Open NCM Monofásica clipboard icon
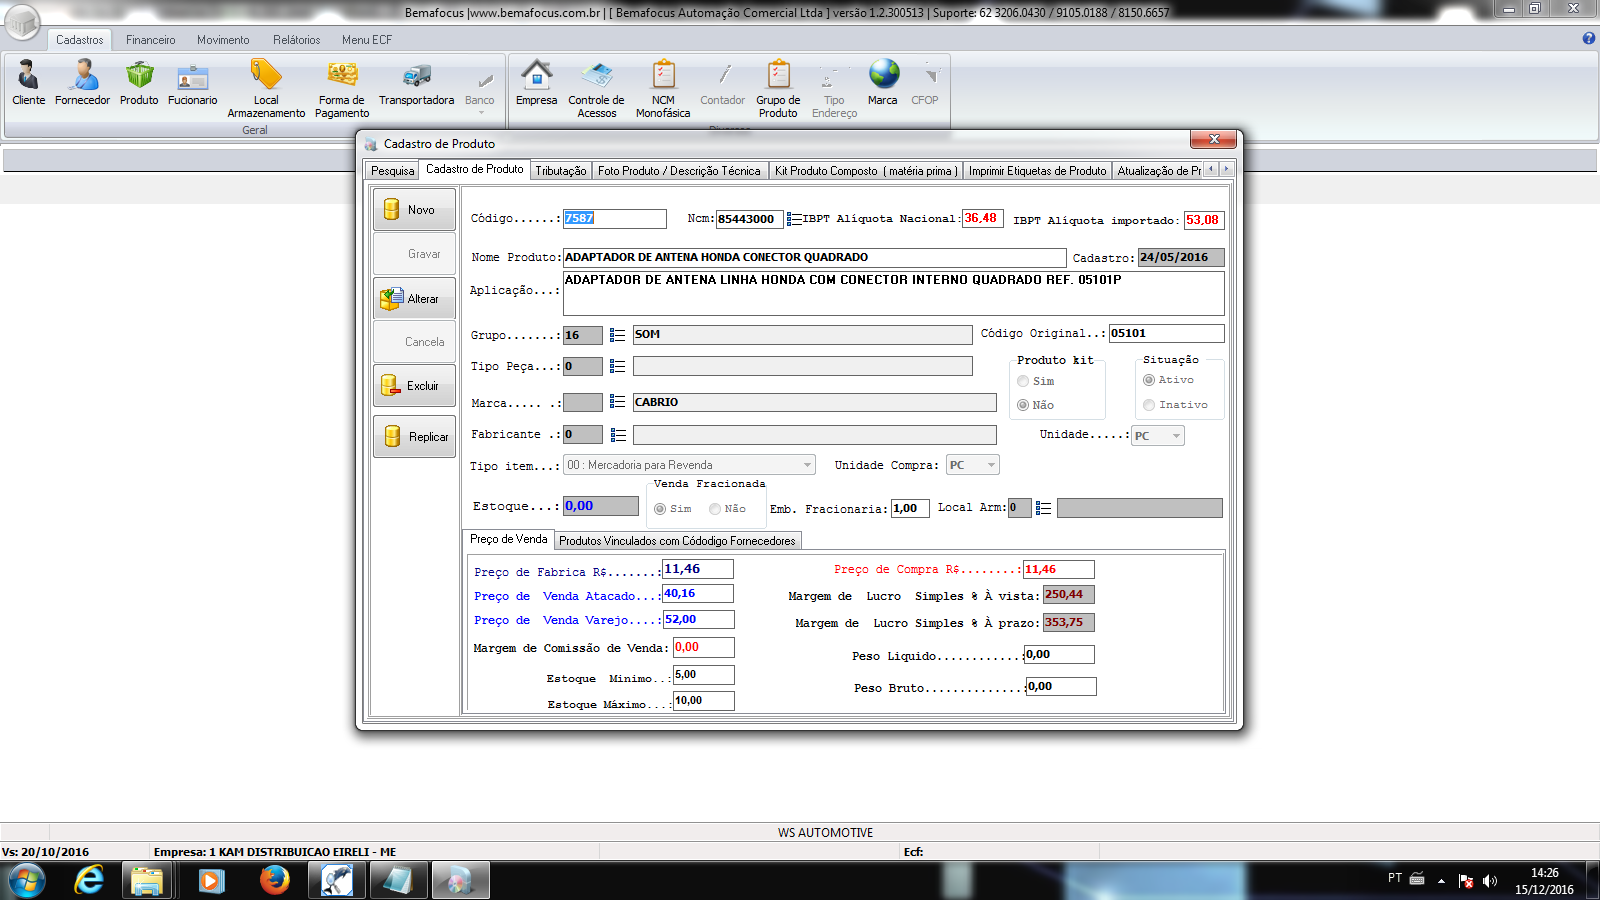The height and width of the screenshot is (900, 1600). tap(663, 88)
